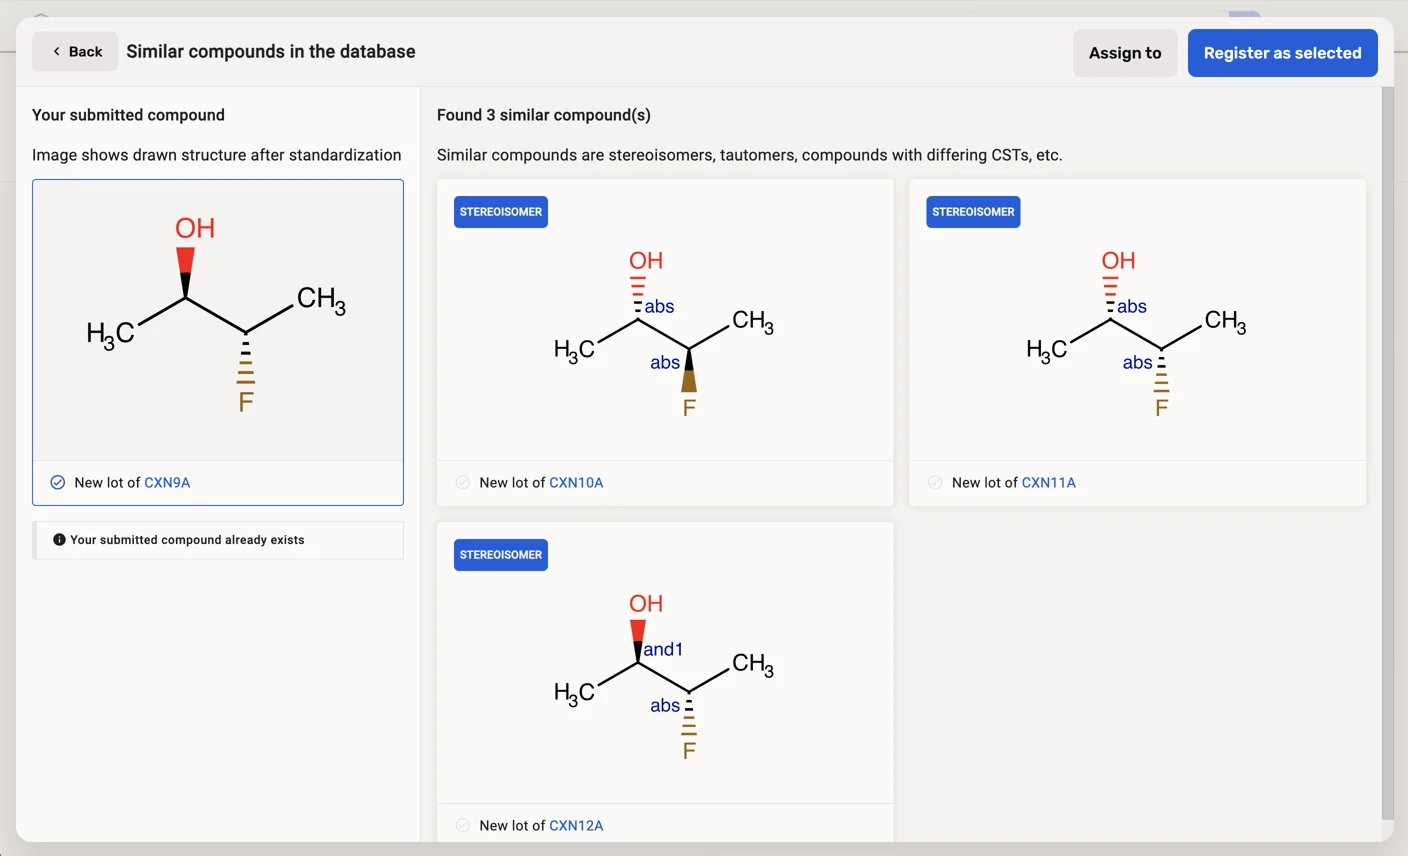Click the Back button
1408x856 pixels.
pyautogui.click(x=75, y=52)
